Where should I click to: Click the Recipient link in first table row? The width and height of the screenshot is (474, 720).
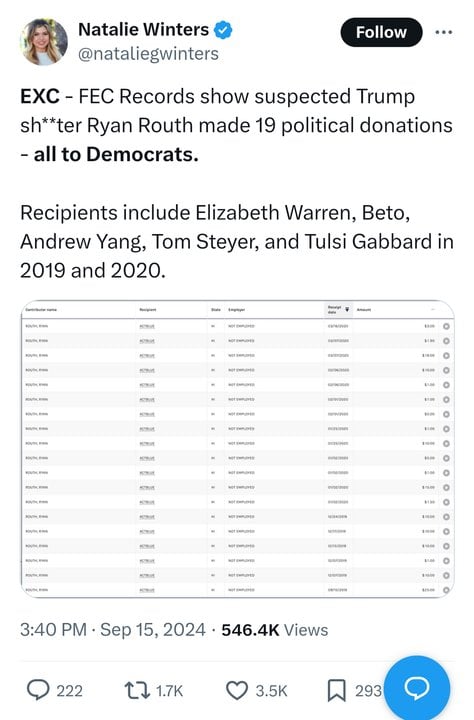point(147,326)
